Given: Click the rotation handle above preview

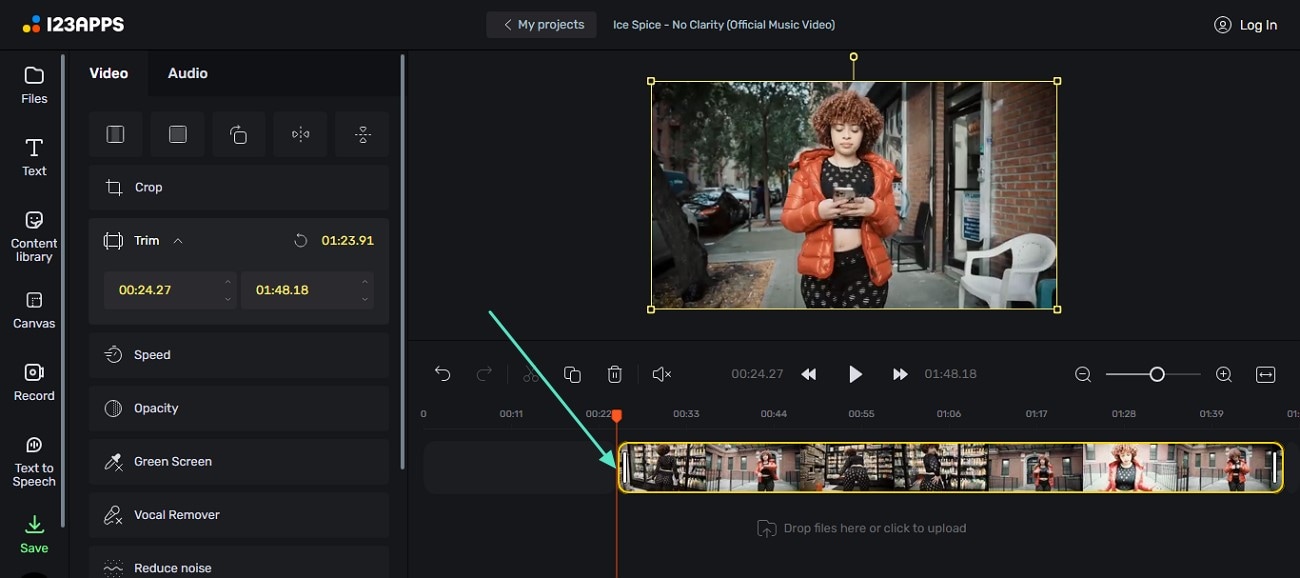Looking at the screenshot, I should pos(853,57).
